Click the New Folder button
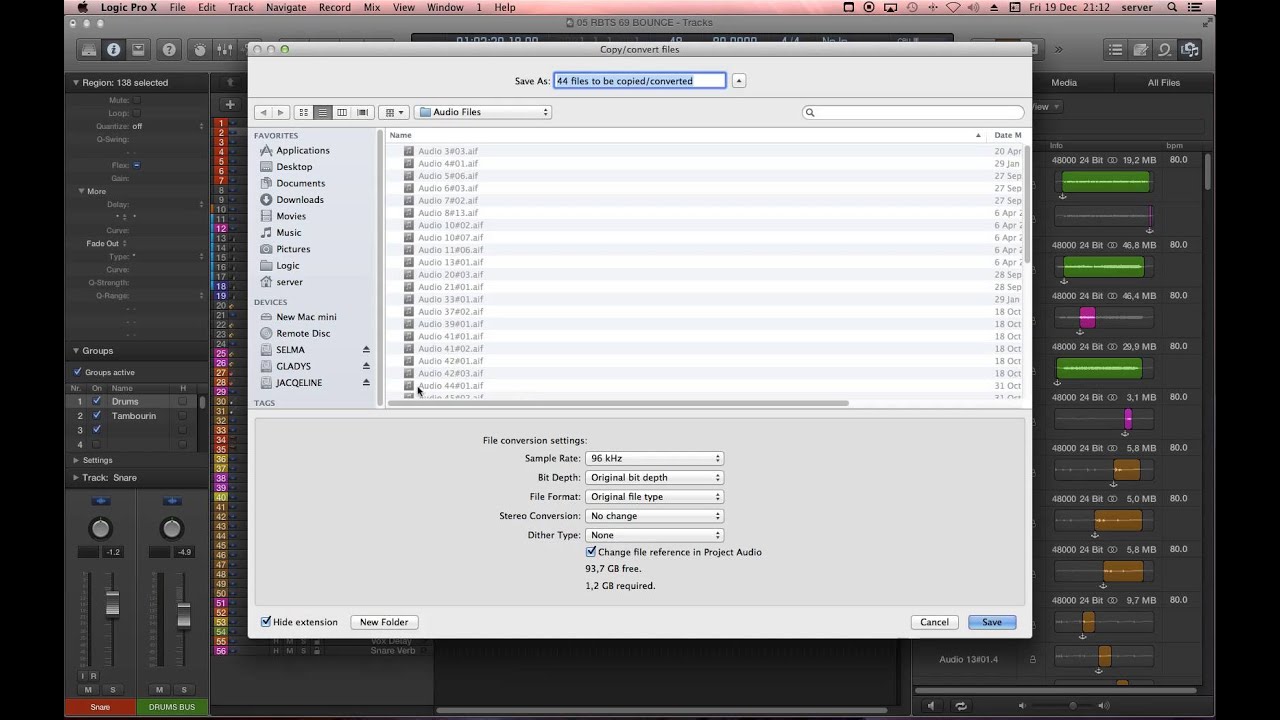Image resolution: width=1280 pixels, height=720 pixels. [x=384, y=622]
